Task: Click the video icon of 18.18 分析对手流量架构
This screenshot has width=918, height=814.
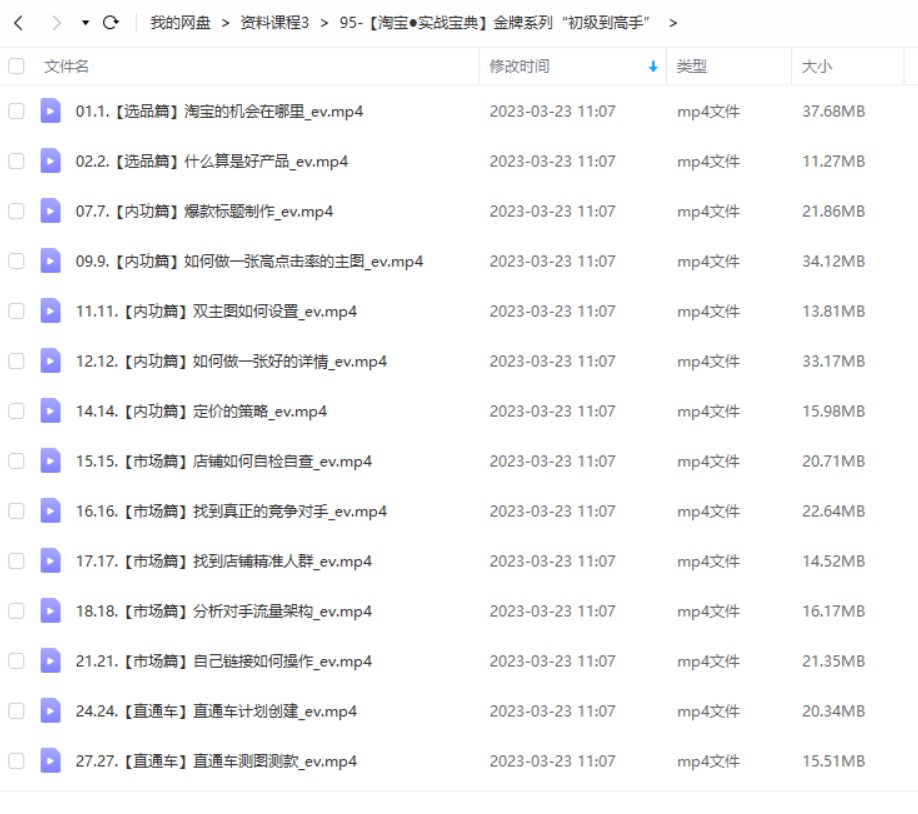Action: tap(50, 611)
